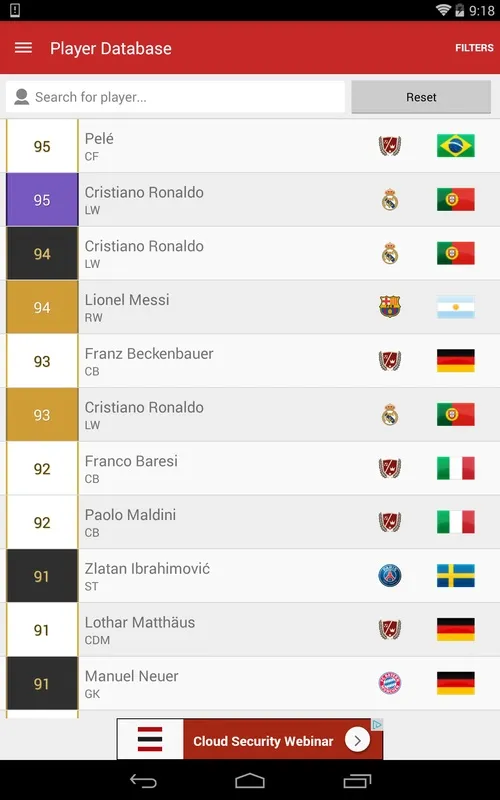The height and width of the screenshot is (800, 500).
Task: Open Franco Baresi player entry
Action: pyautogui.click(x=253, y=468)
